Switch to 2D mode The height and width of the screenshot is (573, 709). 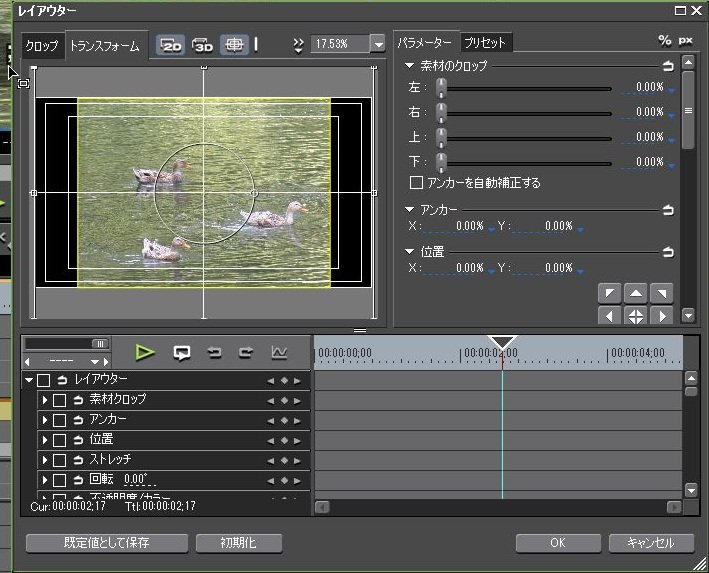click(170, 45)
